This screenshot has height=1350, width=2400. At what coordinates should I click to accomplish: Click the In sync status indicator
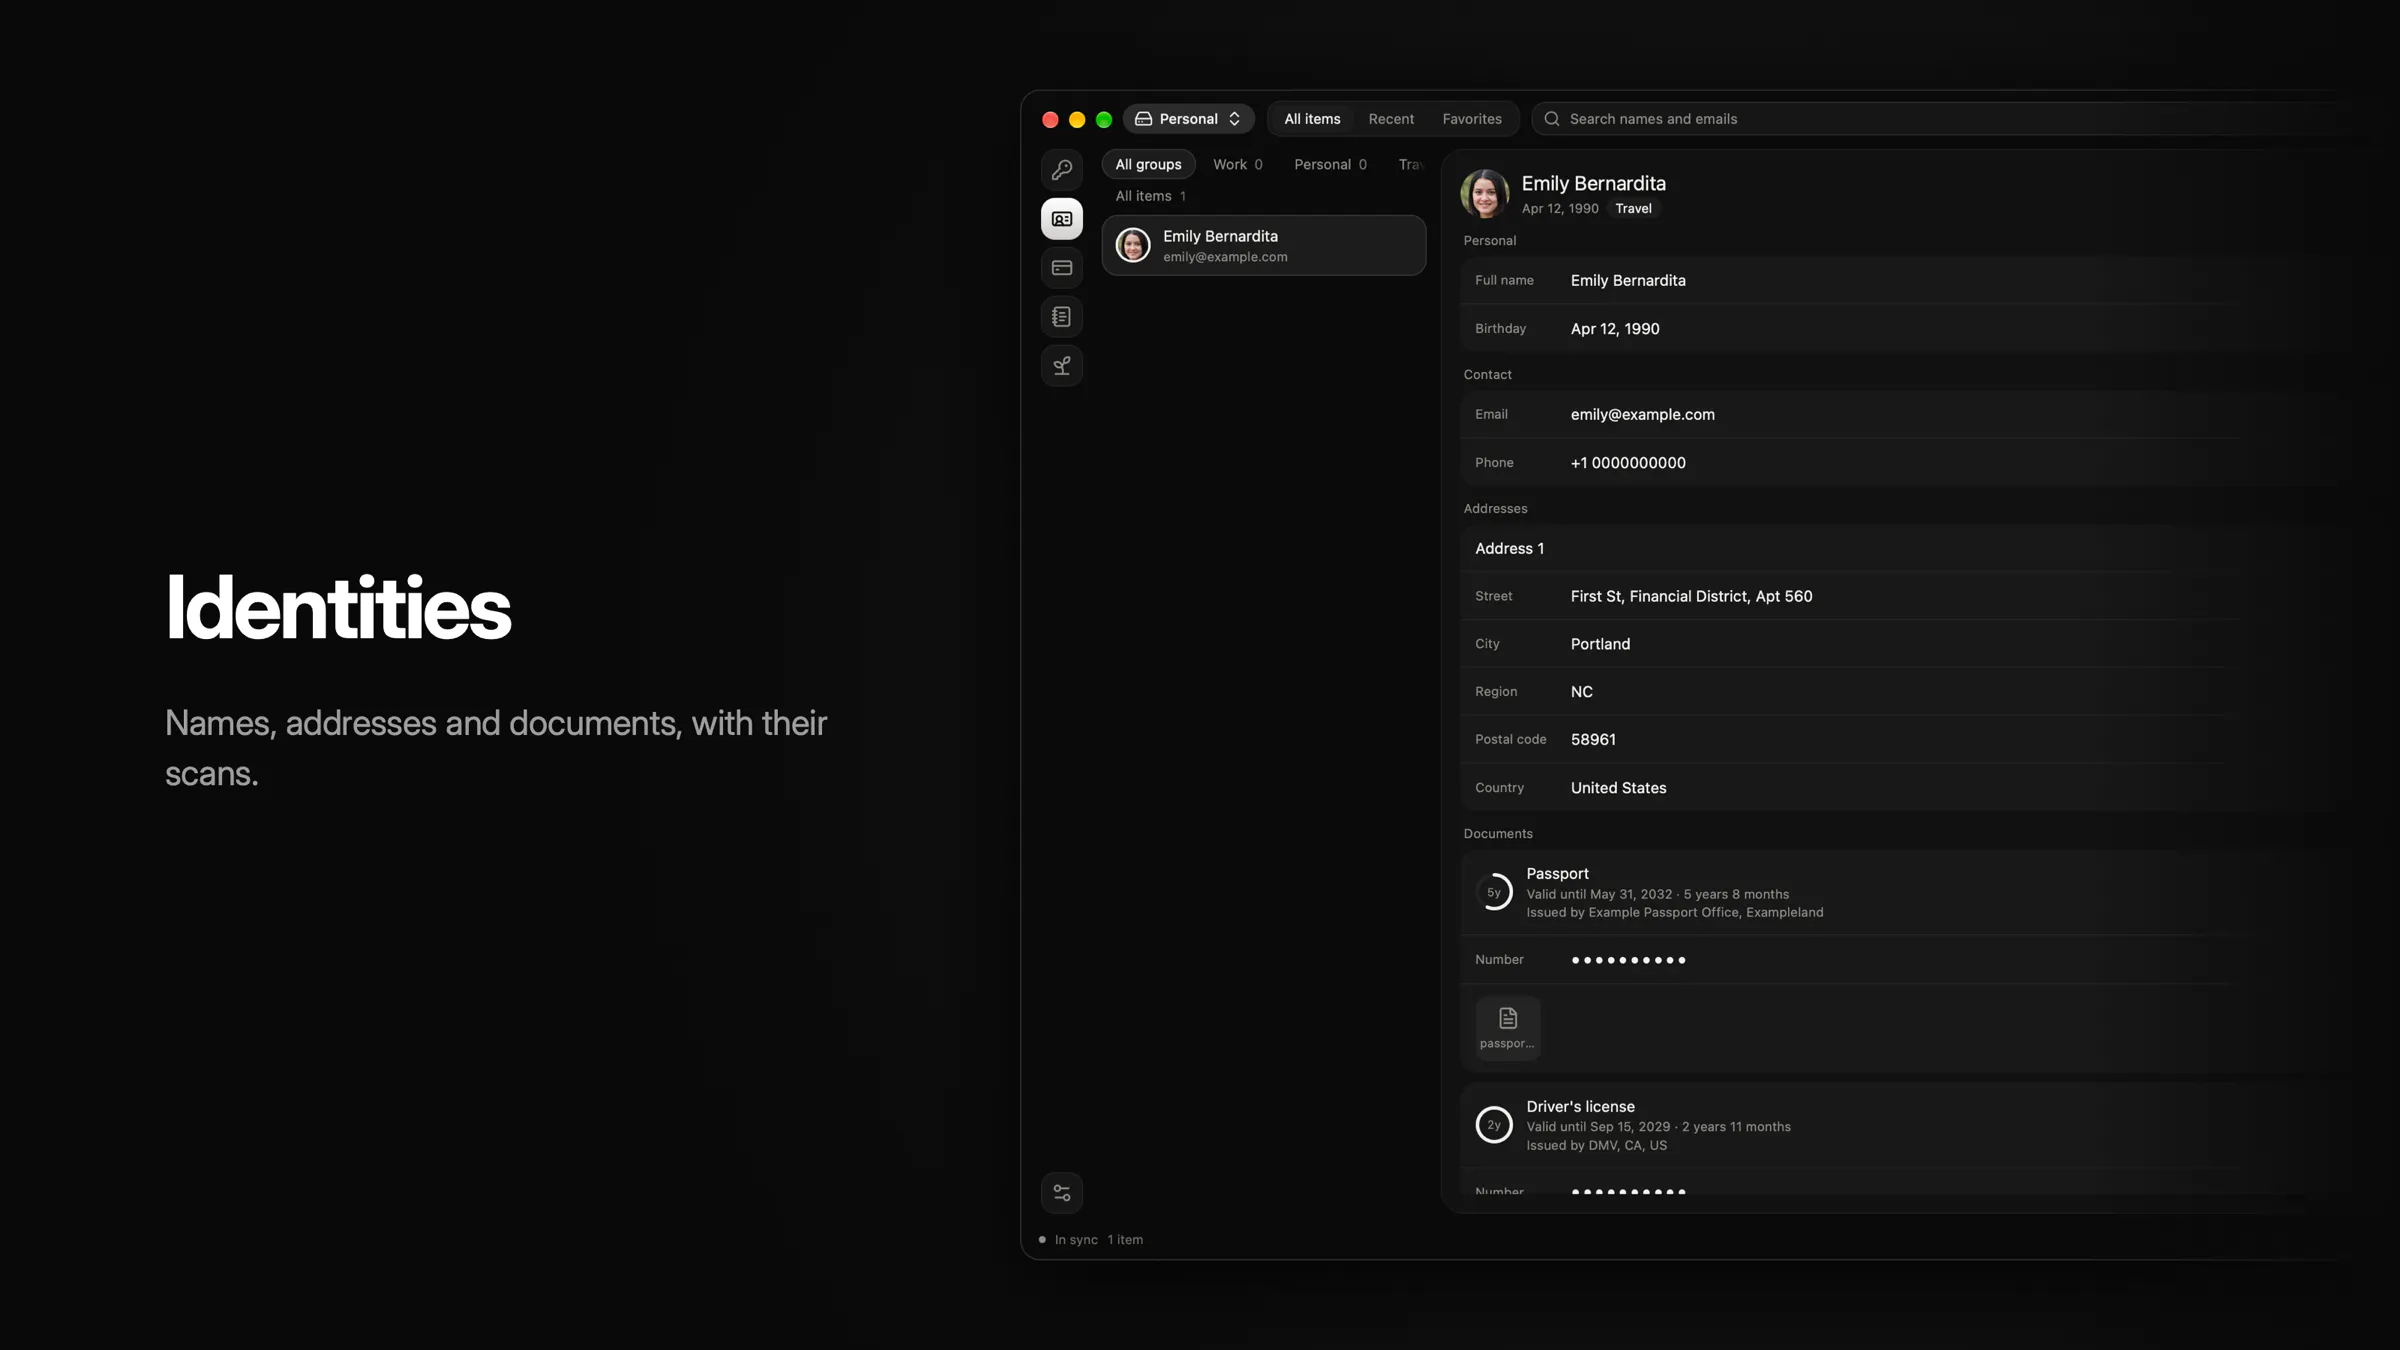click(1068, 1240)
